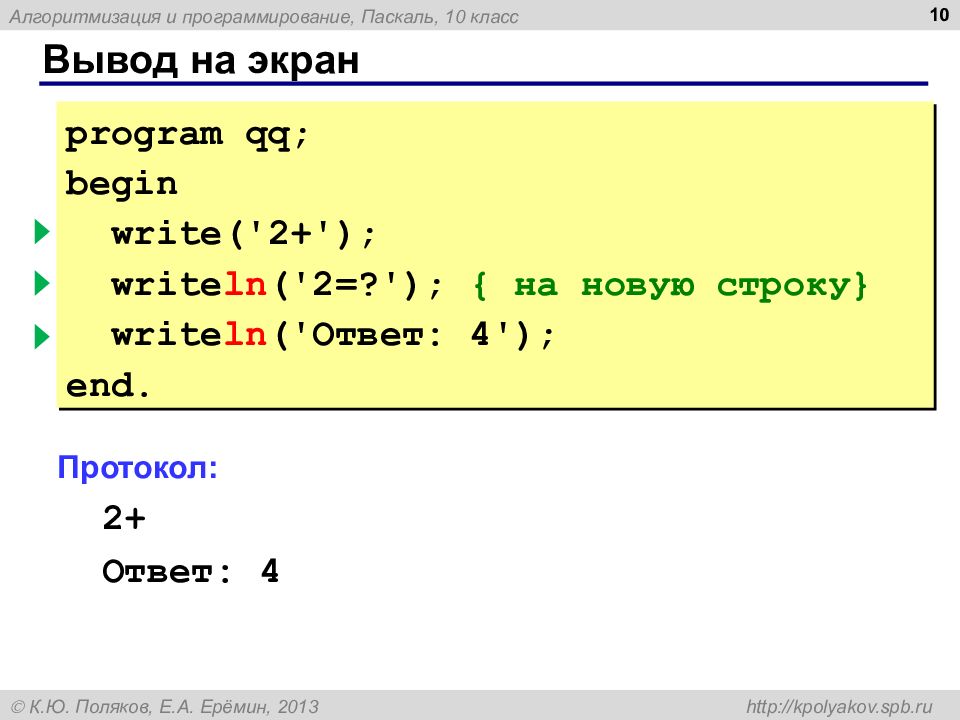
Task: Click the header 'Алгоритмизация и программирование, Паскаль, 10 класс'
Action: tap(264, 17)
